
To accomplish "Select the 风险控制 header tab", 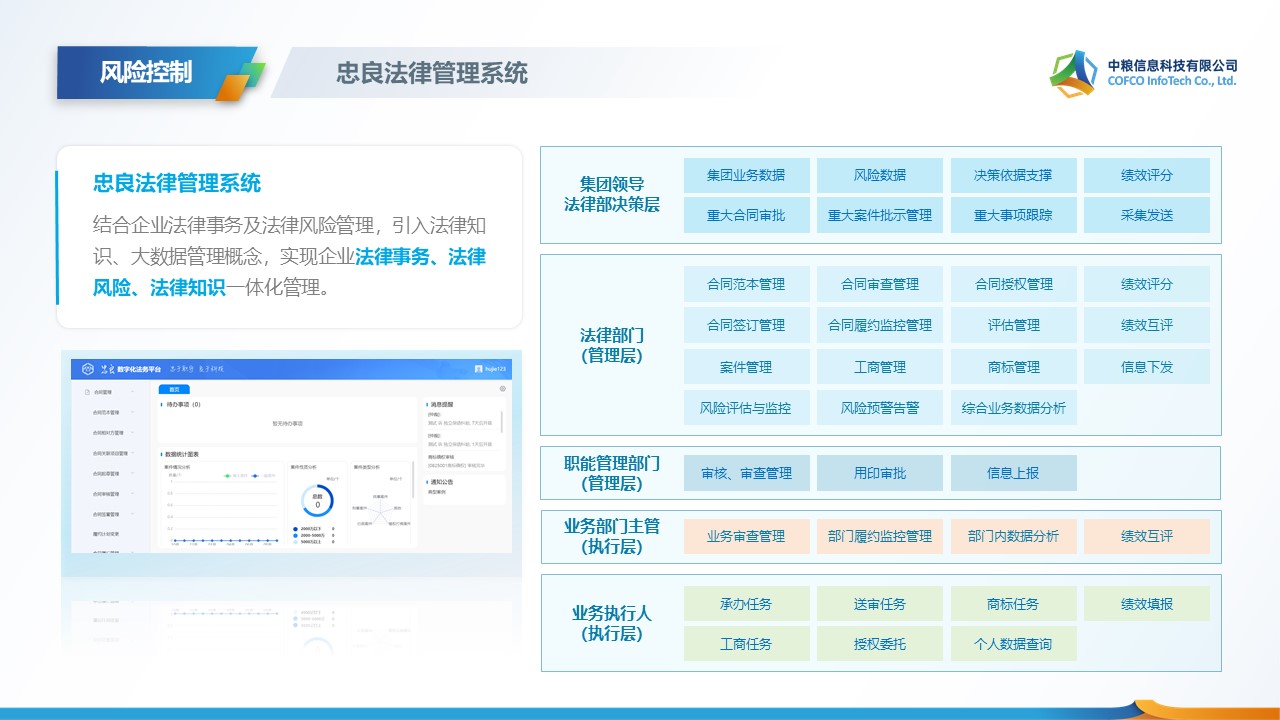I will coord(146,72).
